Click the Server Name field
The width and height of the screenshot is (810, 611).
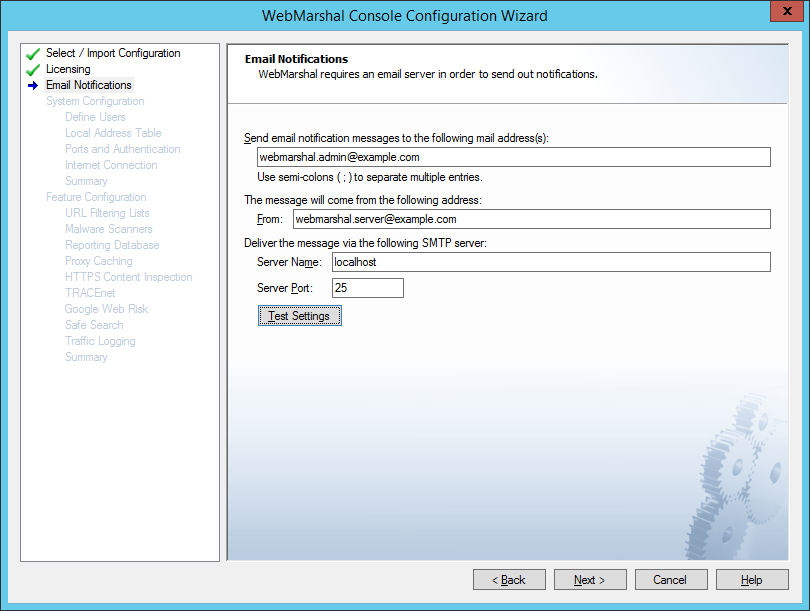[x=549, y=262]
